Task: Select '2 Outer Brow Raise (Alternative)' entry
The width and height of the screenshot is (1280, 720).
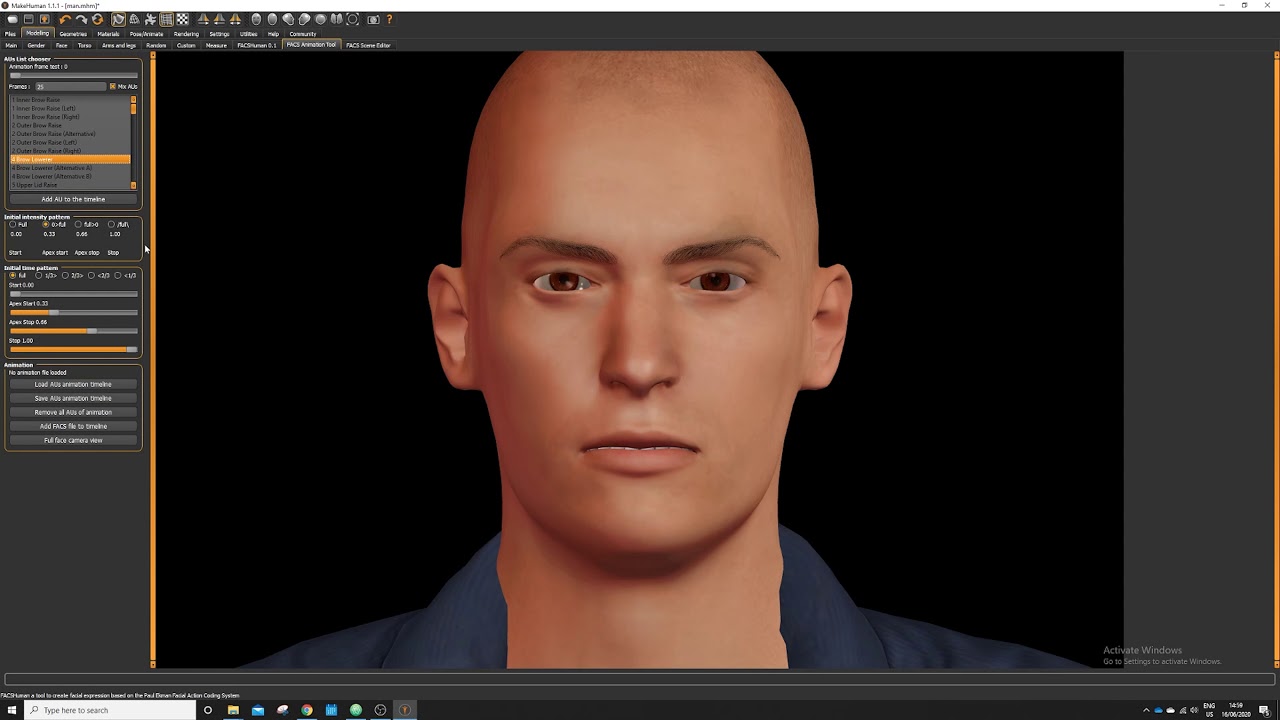Action: tap(70, 134)
